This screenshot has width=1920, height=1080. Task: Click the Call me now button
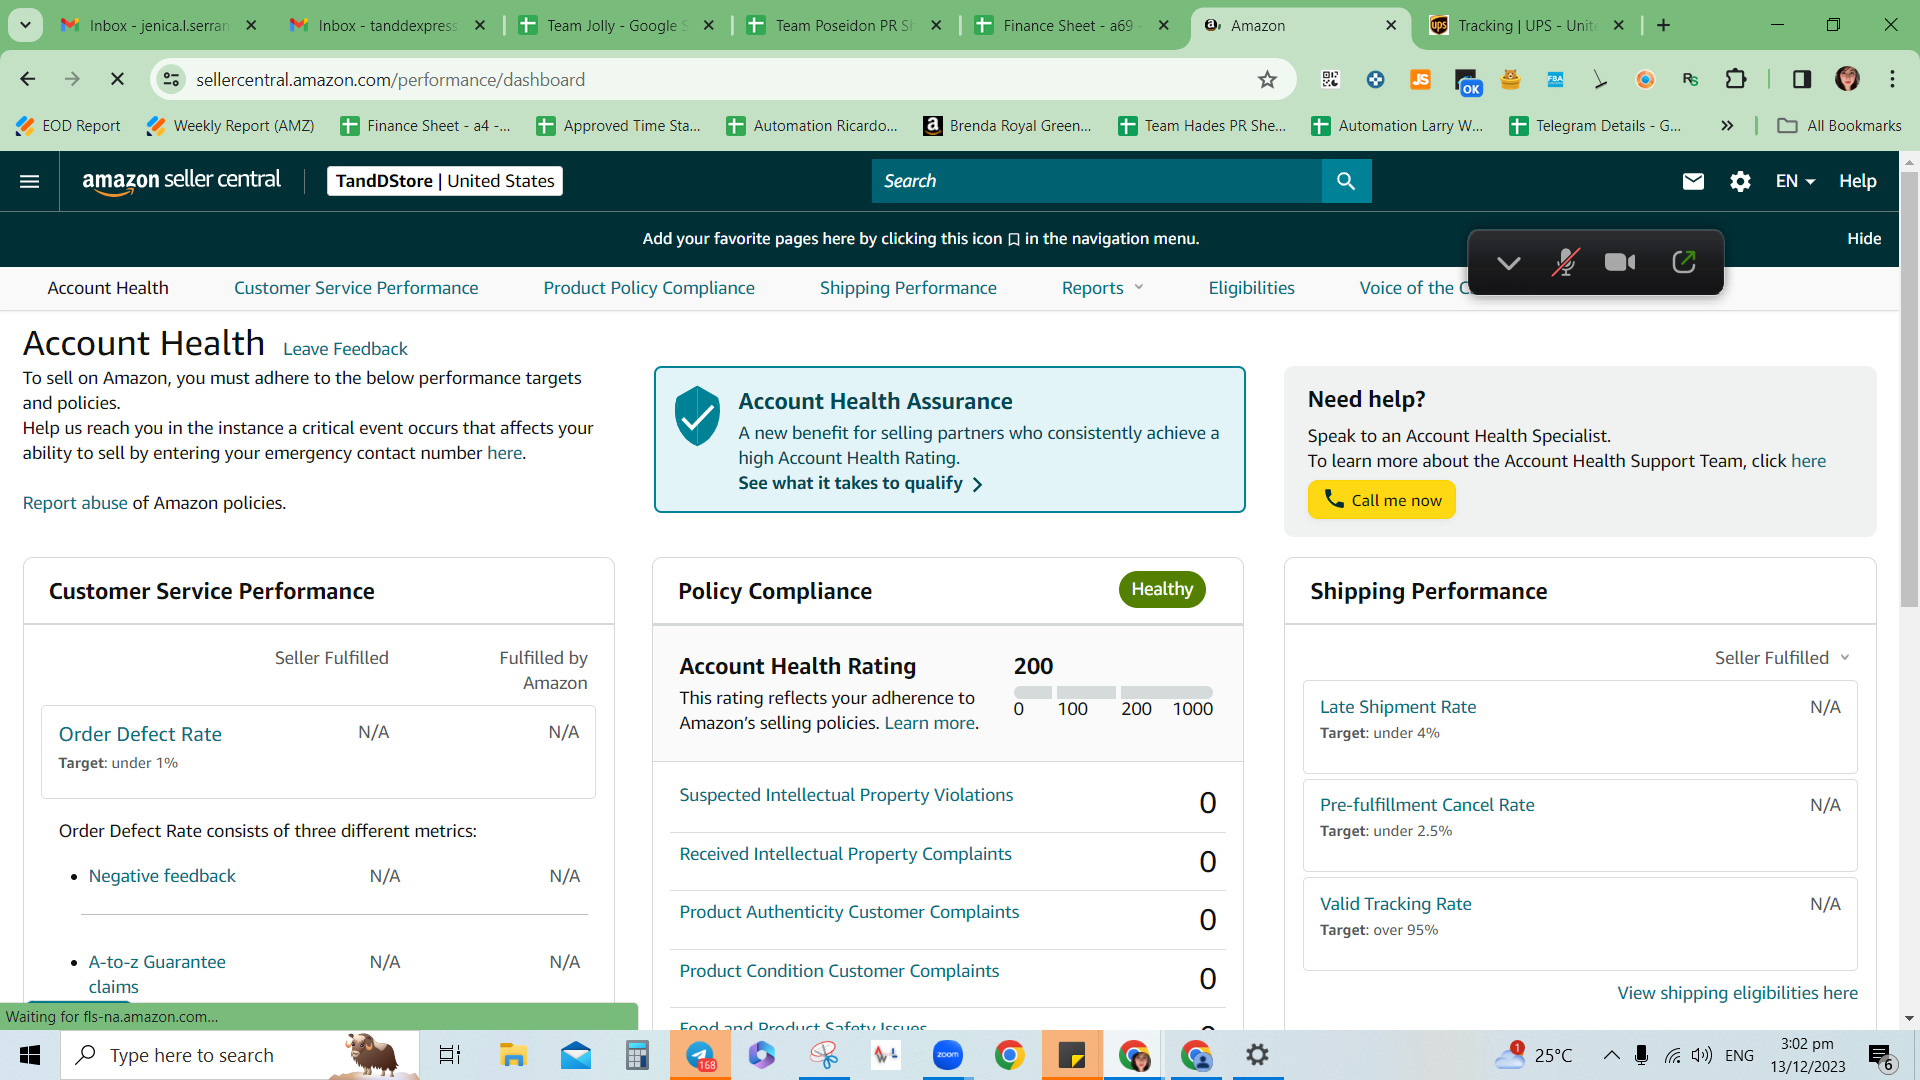[x=1381, y=500]
